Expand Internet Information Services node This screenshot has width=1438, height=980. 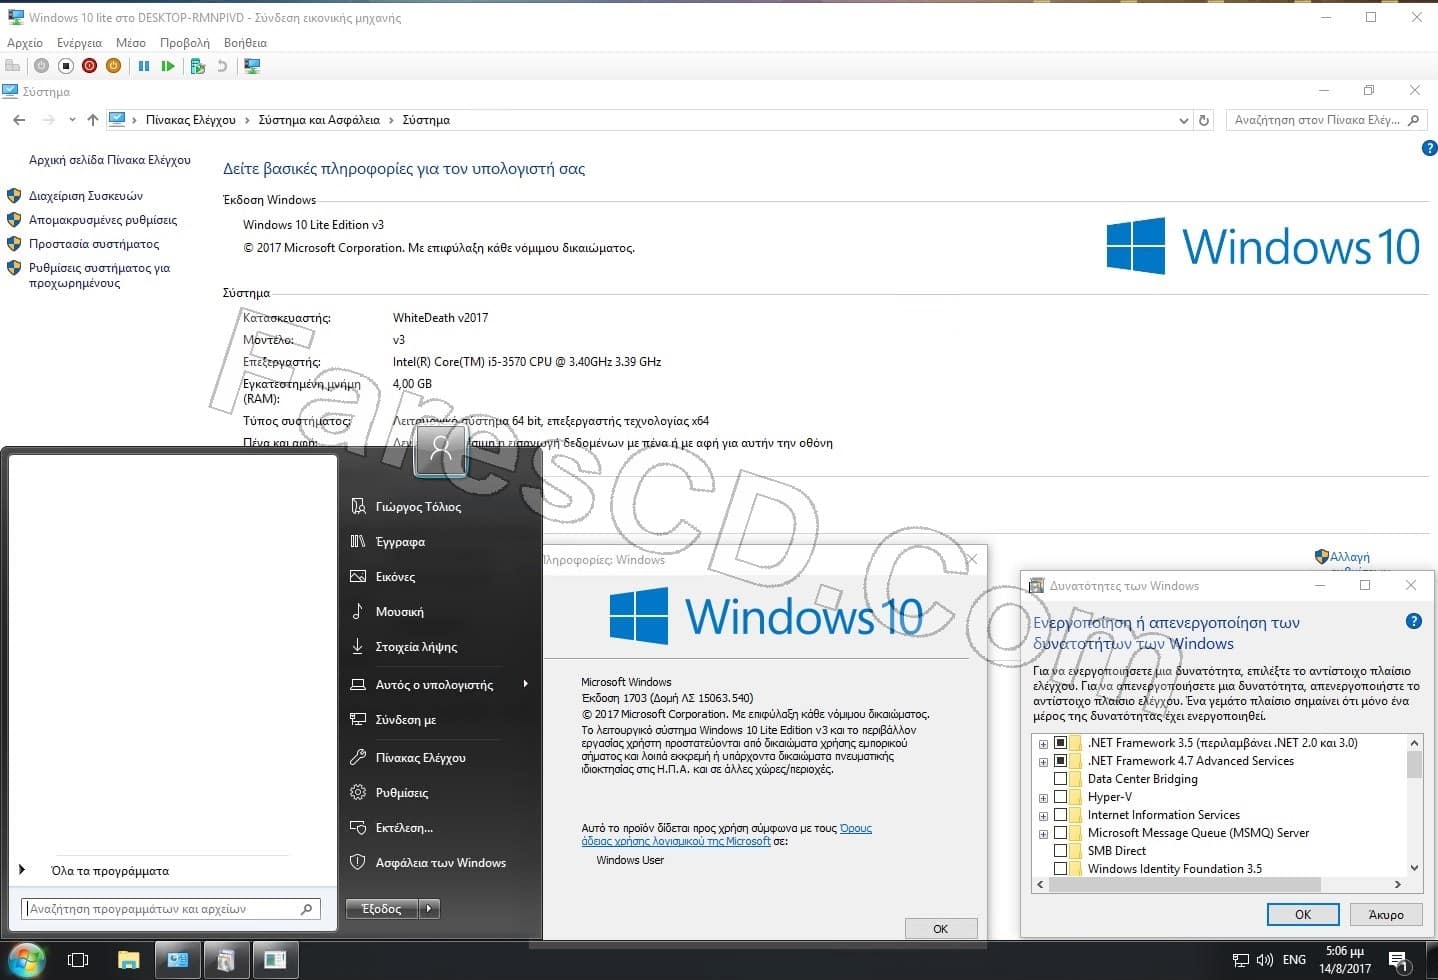tap(1043, 816)
